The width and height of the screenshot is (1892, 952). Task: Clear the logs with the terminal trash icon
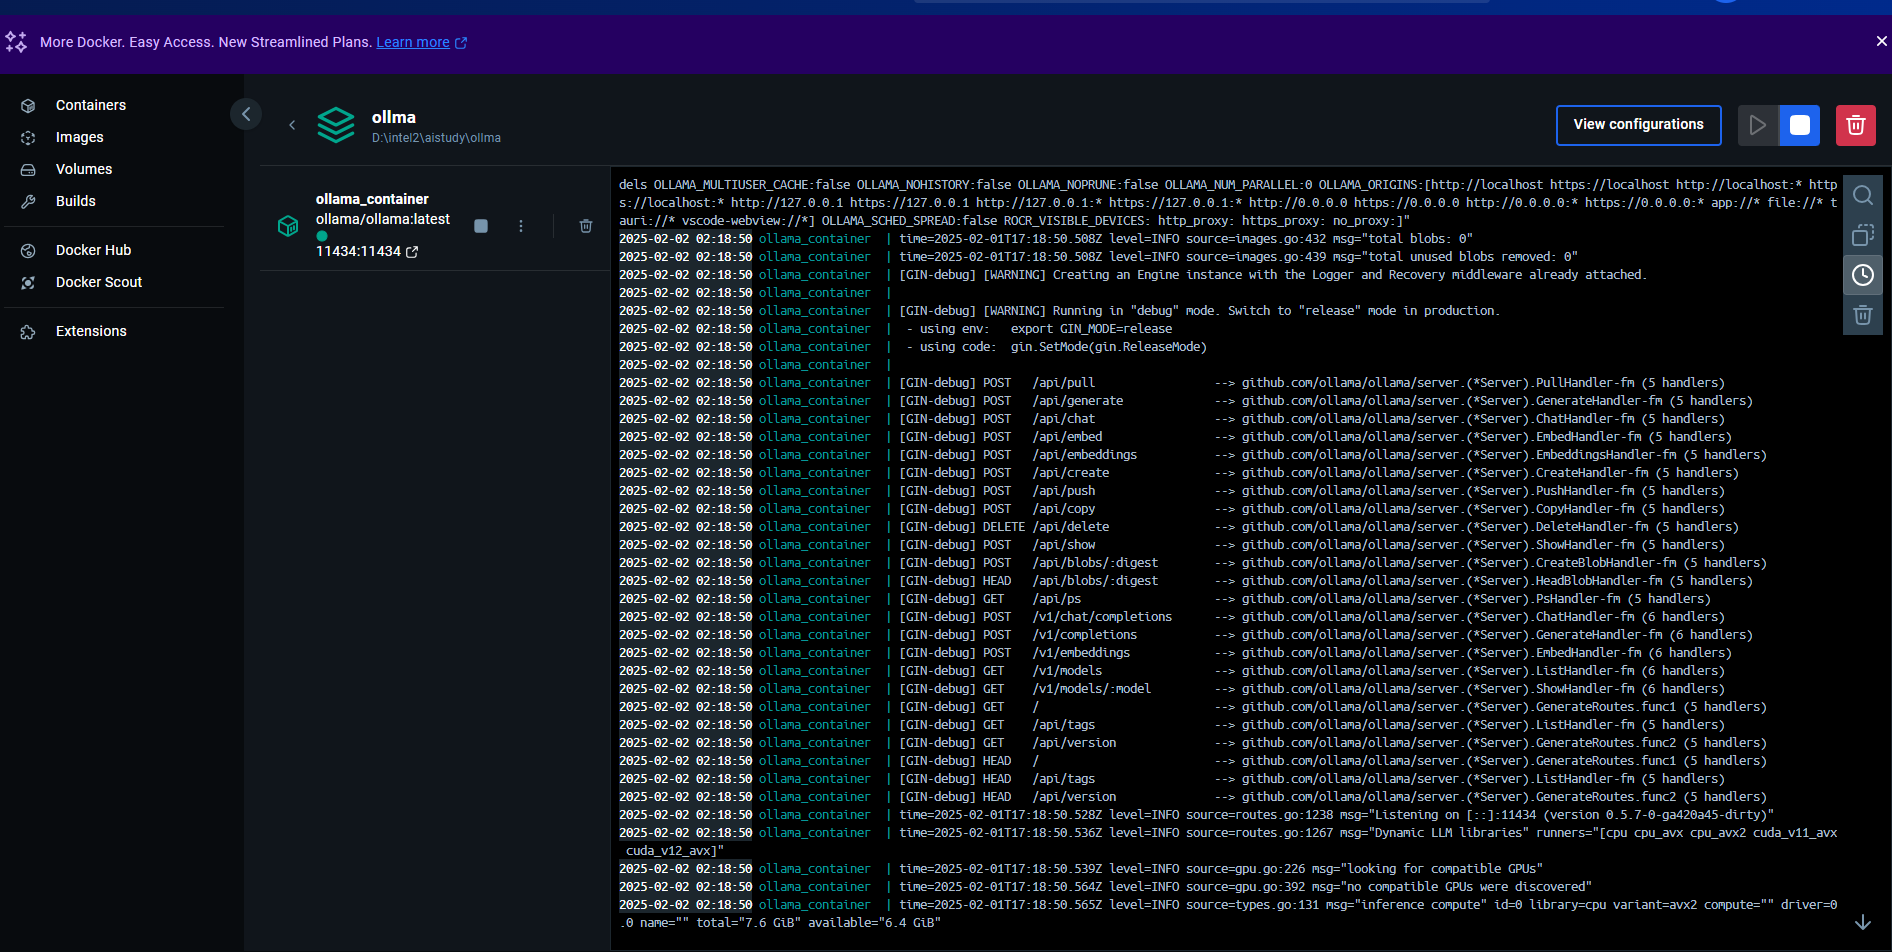pyautogui.click(x=1863, y=315)
